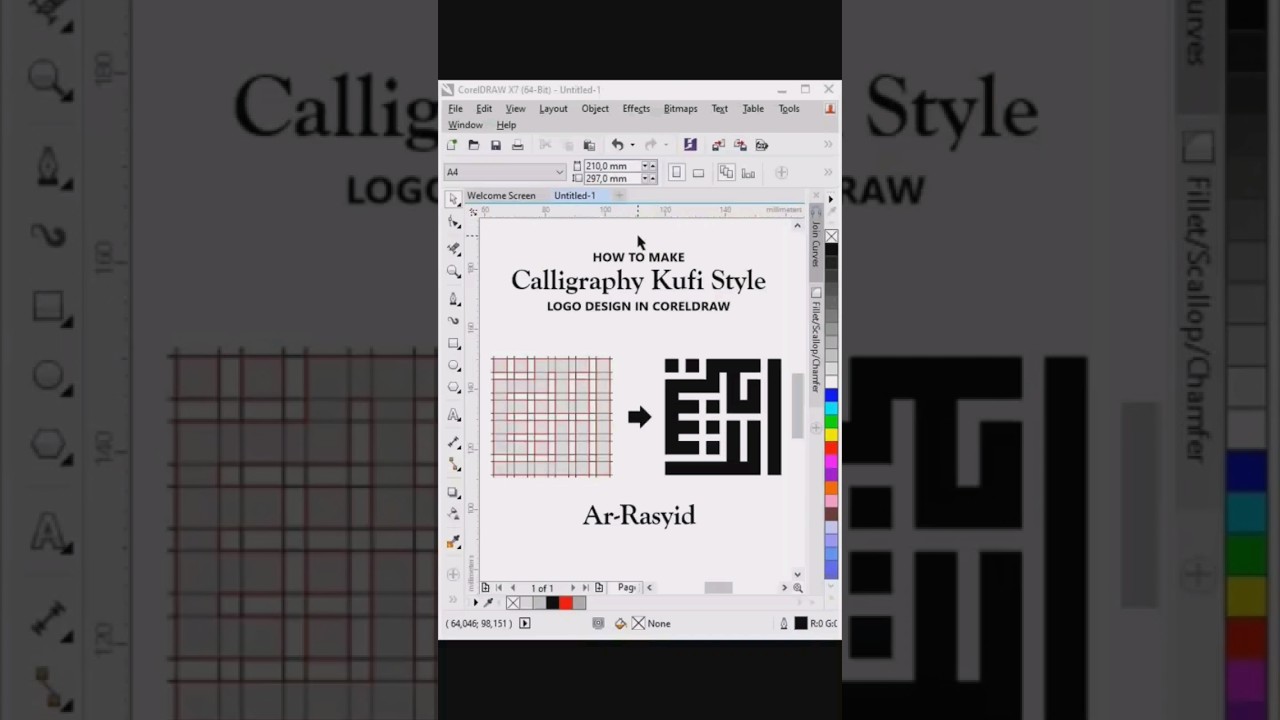Create a new document with the New icon
Viewport: 1280px width, 720px height.
coord(452,145)
